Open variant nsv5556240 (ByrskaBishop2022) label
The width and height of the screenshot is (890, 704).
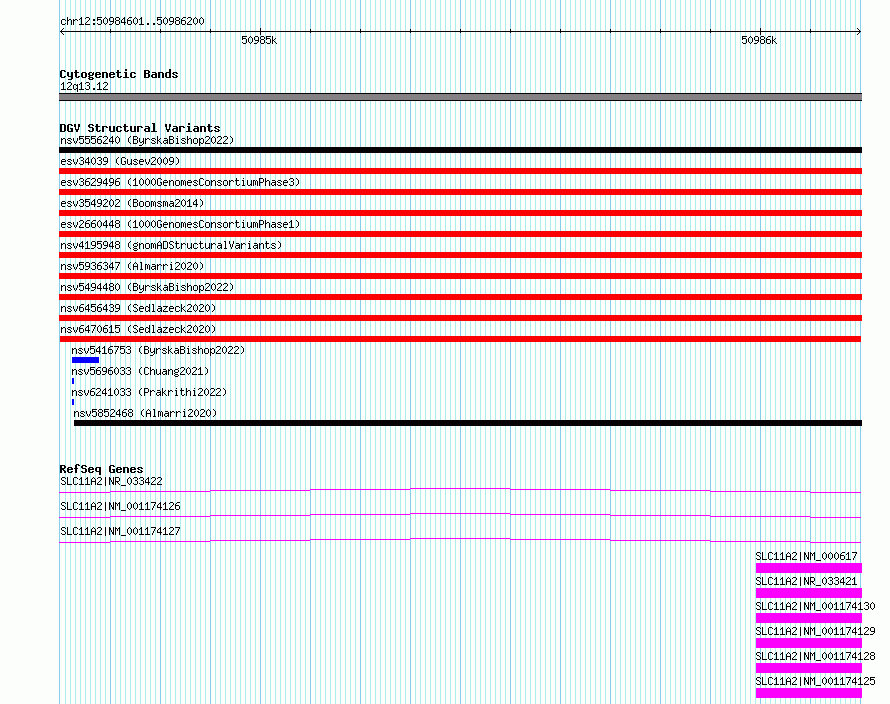tap(147, 140)
